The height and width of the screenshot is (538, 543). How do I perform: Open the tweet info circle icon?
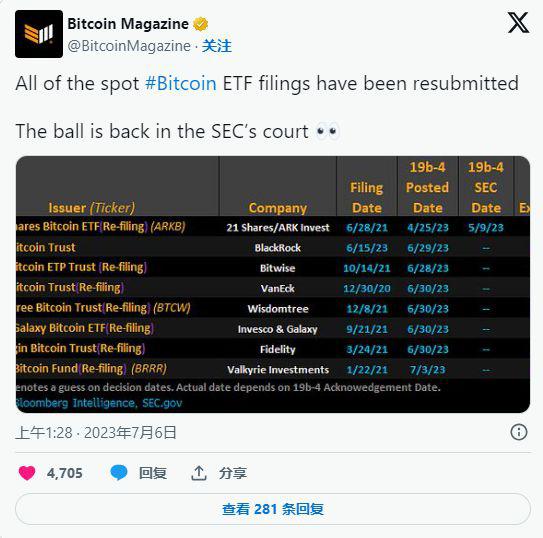click(x=519, y=432)
